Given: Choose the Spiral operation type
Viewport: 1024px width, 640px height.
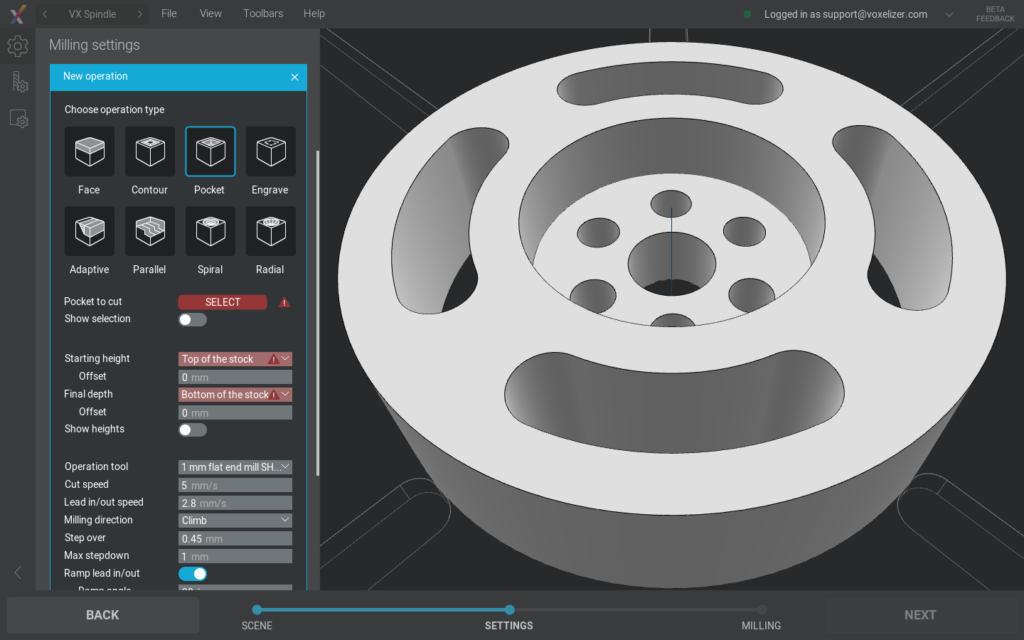Looking at the screenshot, I should click(209, 231).
